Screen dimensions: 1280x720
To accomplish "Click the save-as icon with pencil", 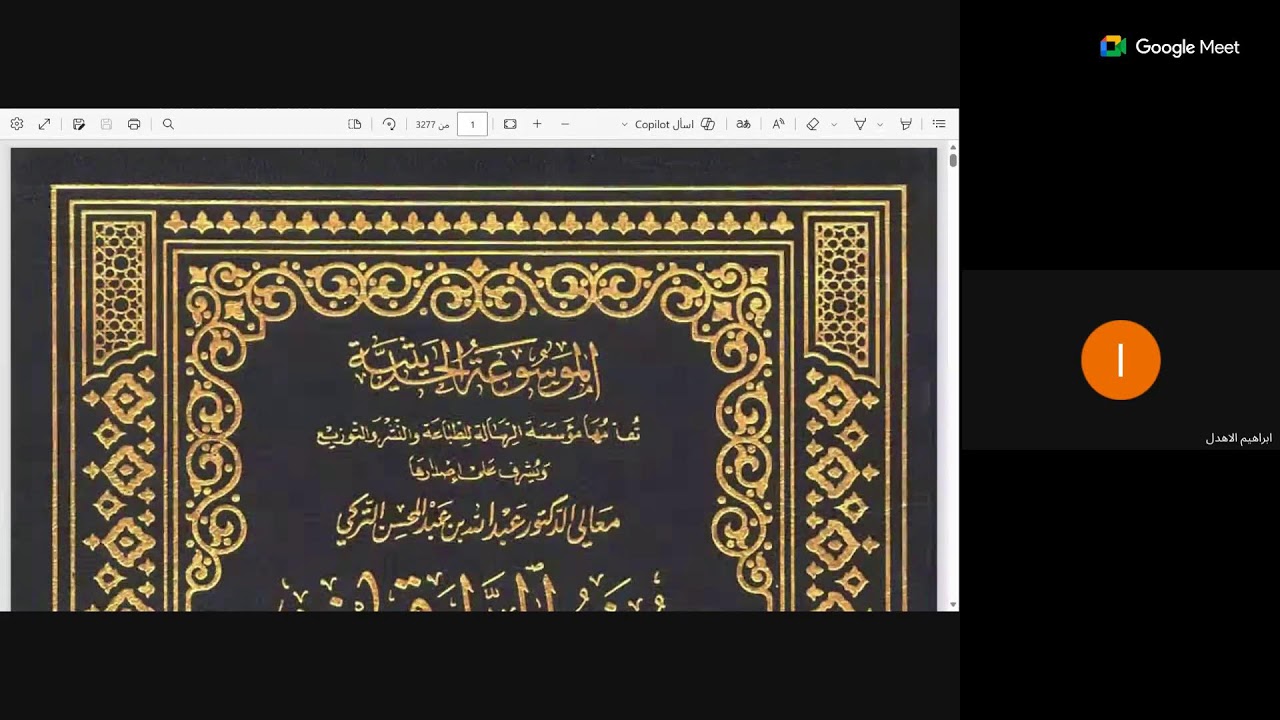I will pos(79,124).
